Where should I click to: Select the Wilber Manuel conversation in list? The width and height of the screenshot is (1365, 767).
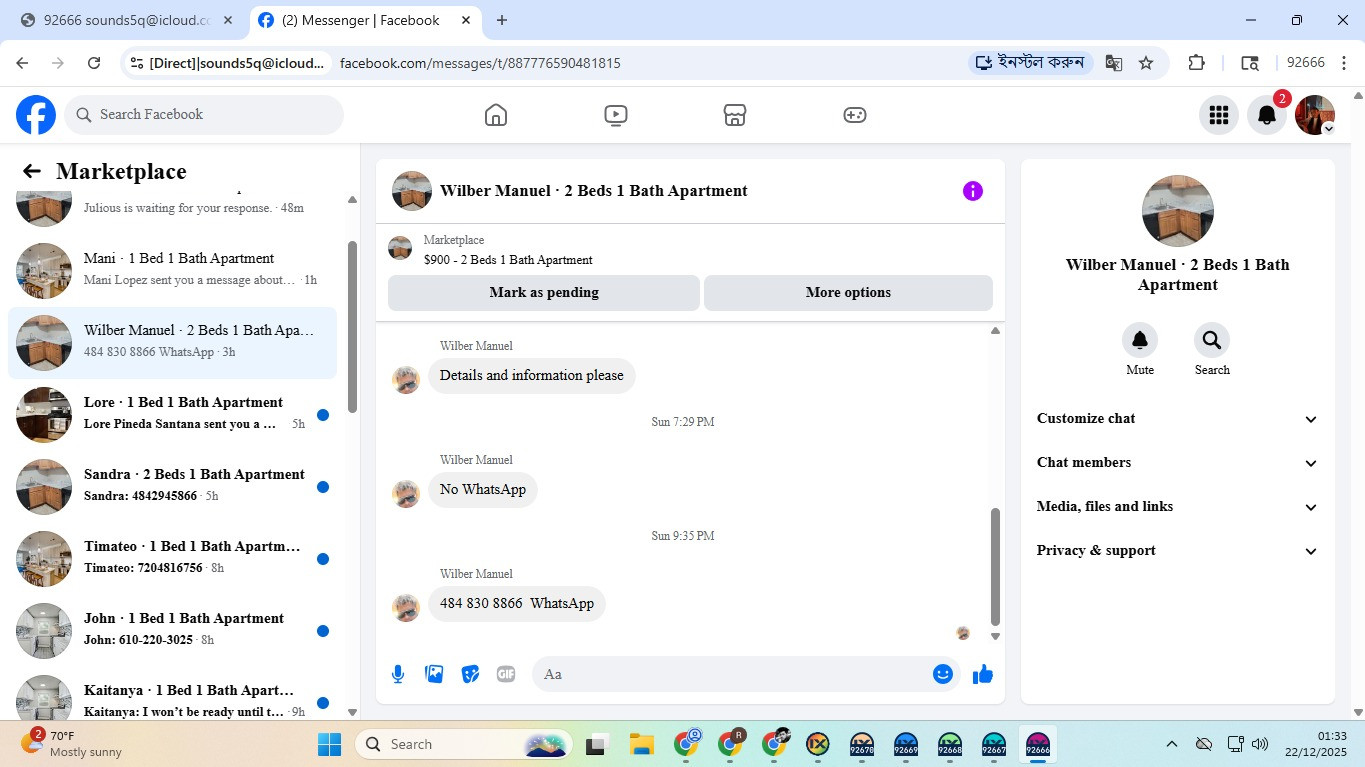click(x=172, y=342)
